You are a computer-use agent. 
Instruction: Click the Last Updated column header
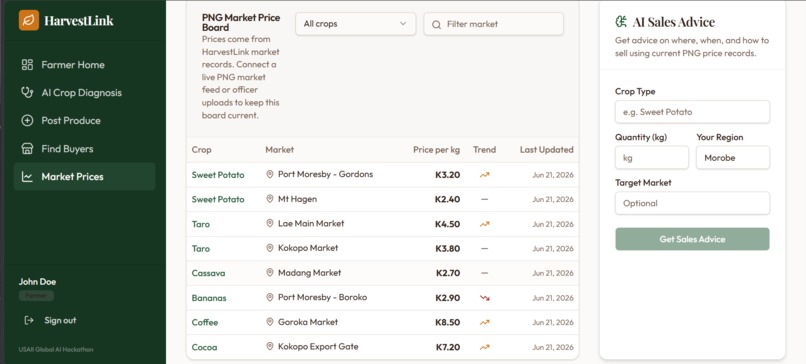pos(546,150)
